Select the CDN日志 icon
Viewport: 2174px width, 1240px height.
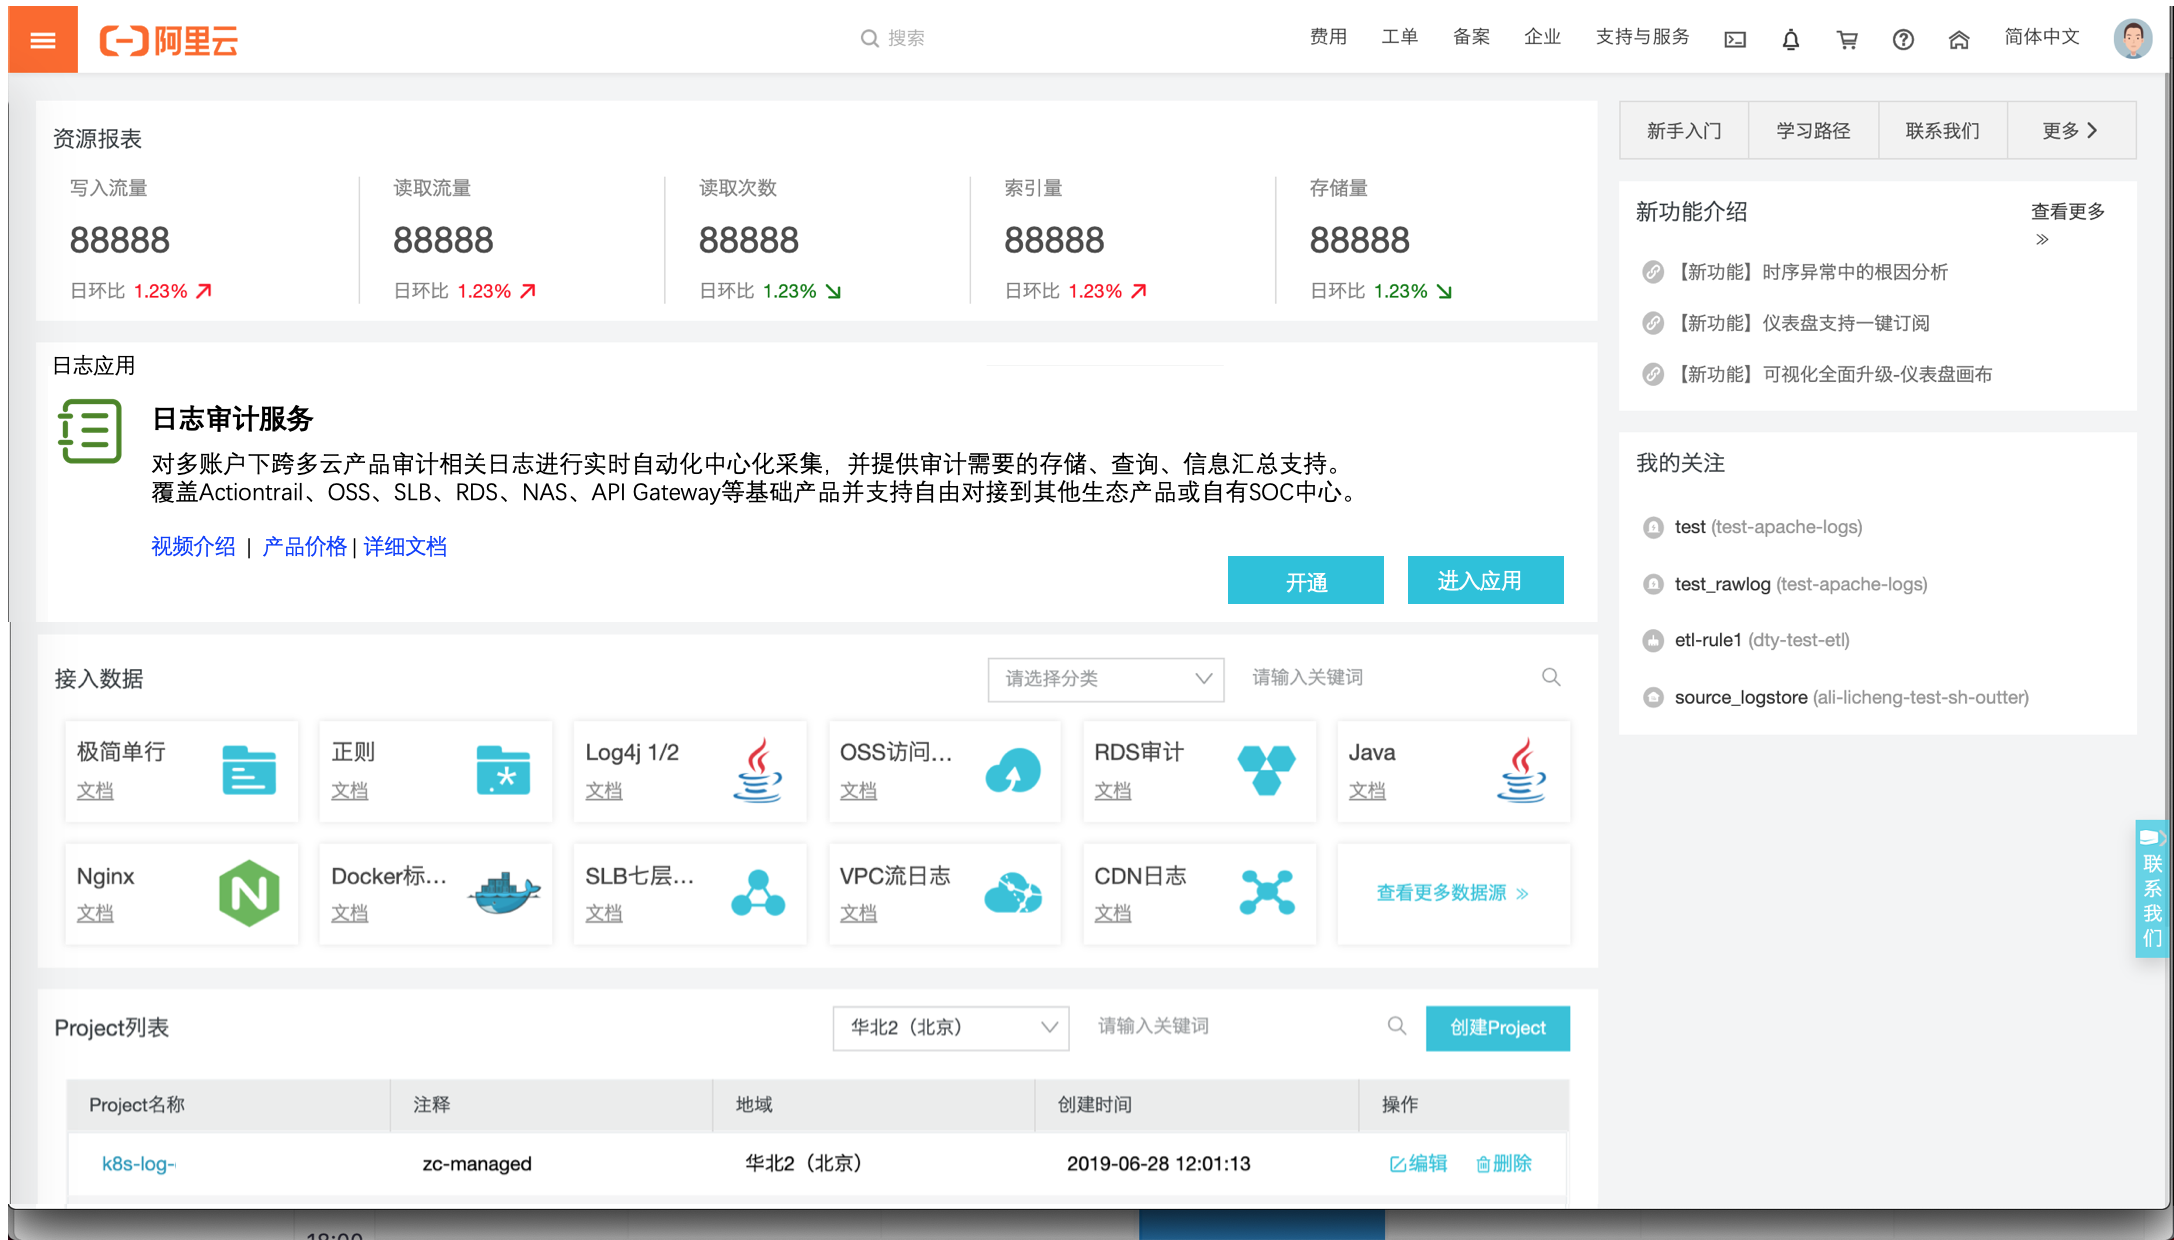click(x=1267, y=893)
